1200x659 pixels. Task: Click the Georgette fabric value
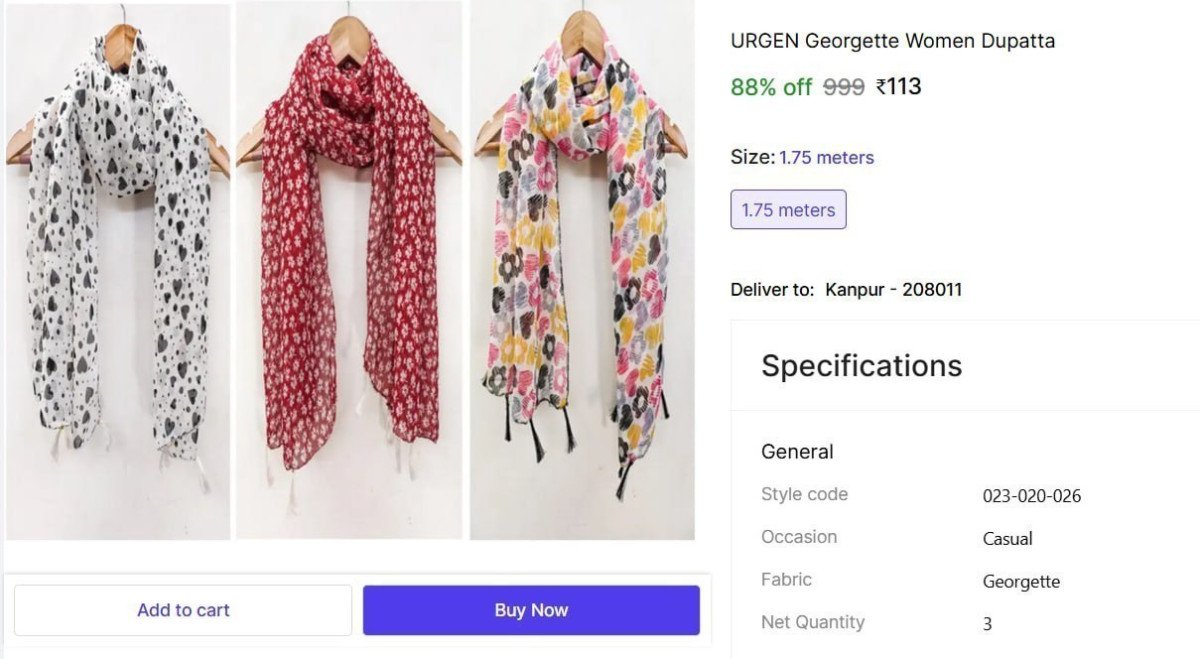point(1021,581)
